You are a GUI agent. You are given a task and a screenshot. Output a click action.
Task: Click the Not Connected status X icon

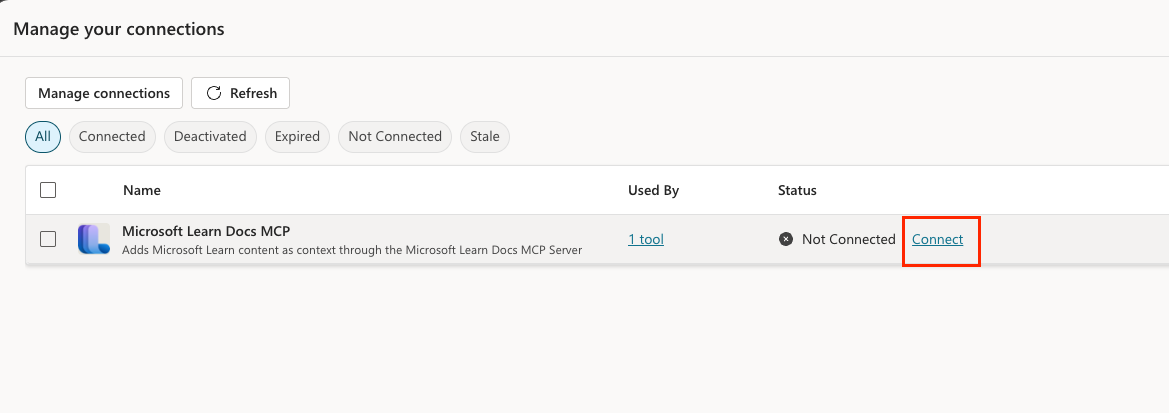(786, 239)
